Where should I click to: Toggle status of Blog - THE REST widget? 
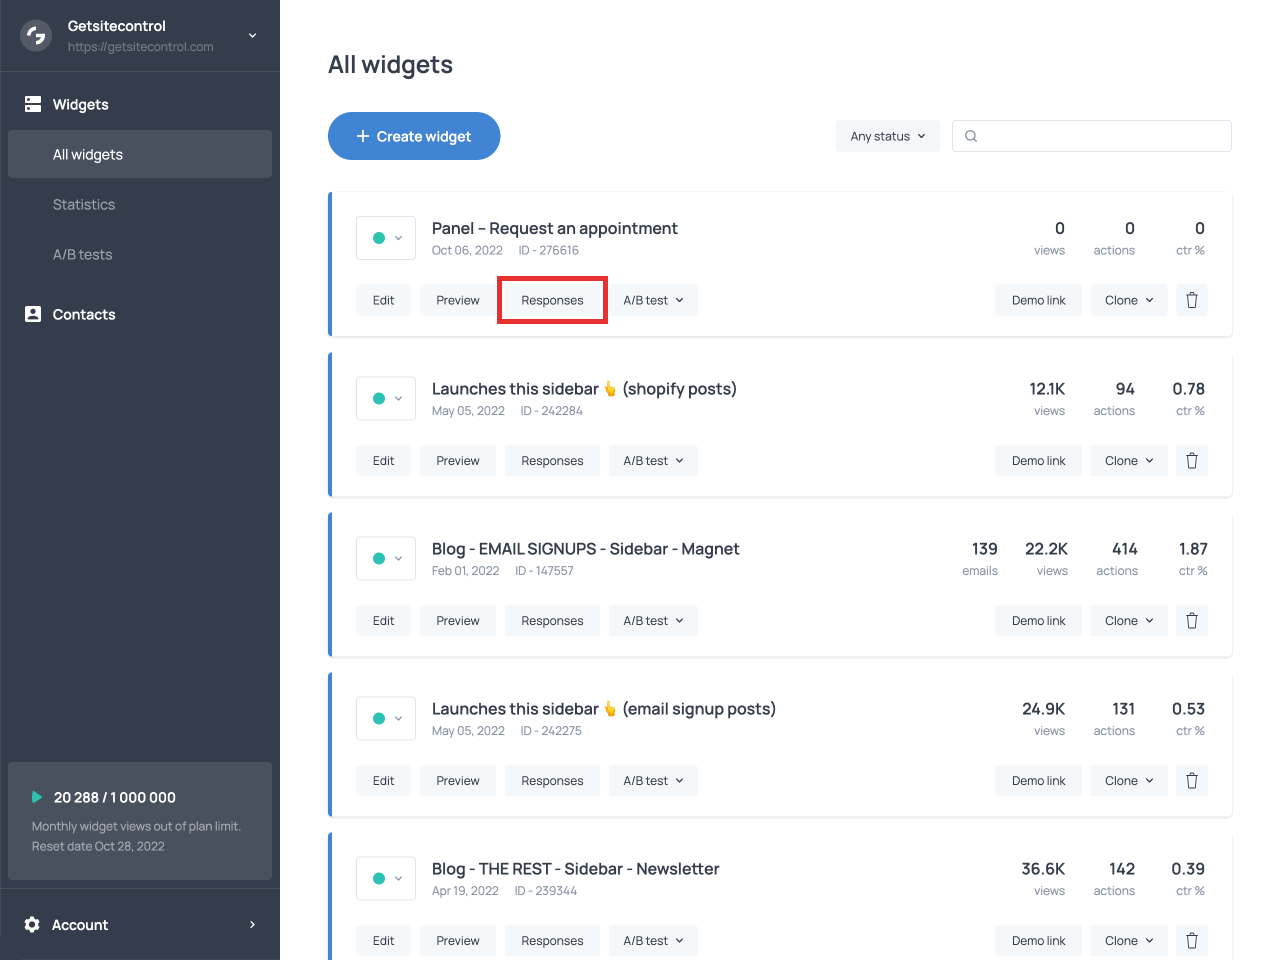click(386, 878)
